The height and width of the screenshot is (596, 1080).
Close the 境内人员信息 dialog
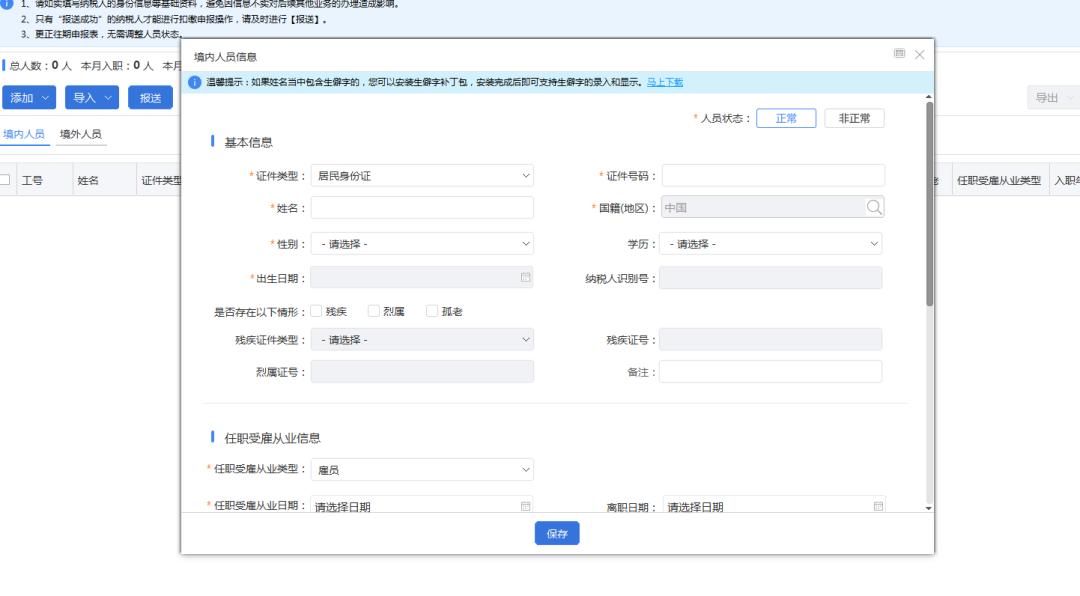pos(920,55)
